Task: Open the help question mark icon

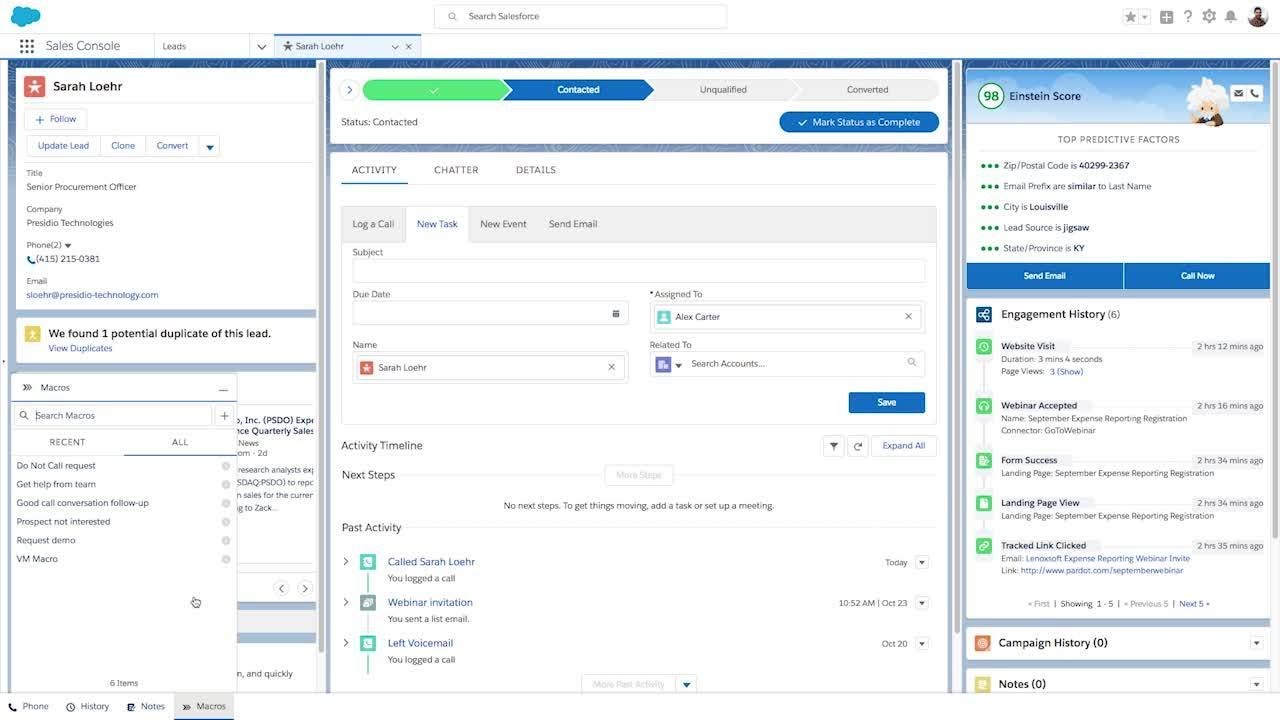Action: pos(1188,17)
